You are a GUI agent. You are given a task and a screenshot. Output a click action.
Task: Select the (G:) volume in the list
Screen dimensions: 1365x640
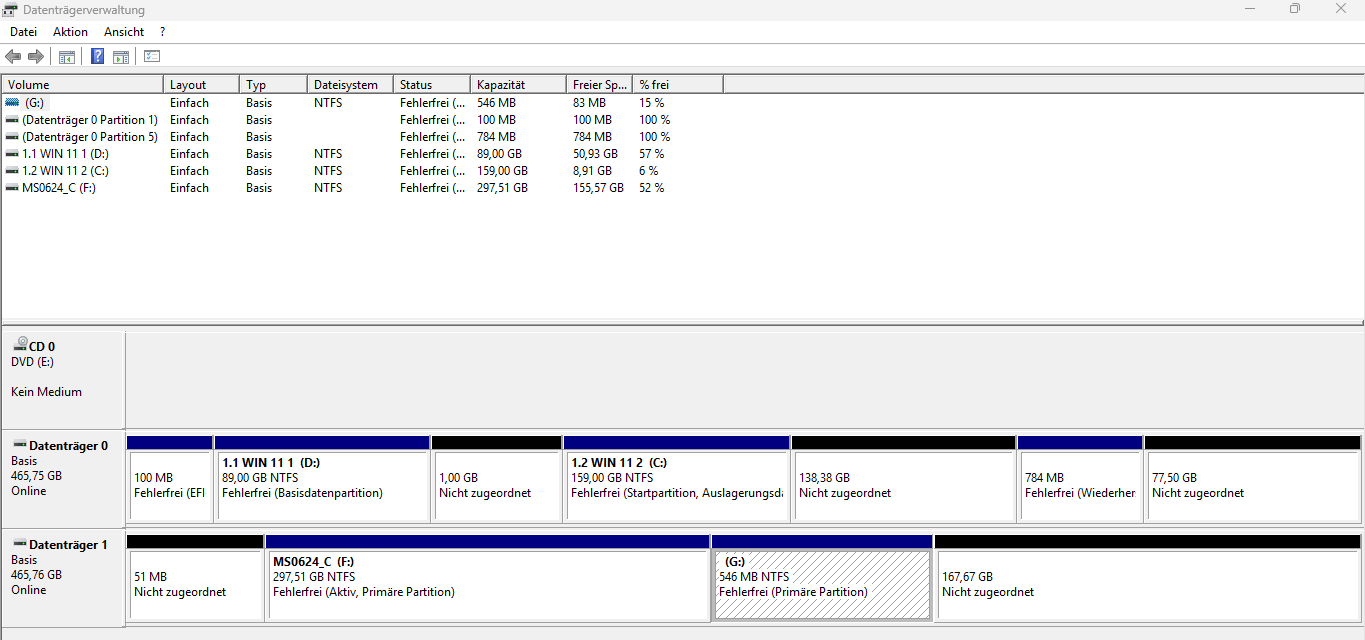pyautogui.click(x=35, y=102)
